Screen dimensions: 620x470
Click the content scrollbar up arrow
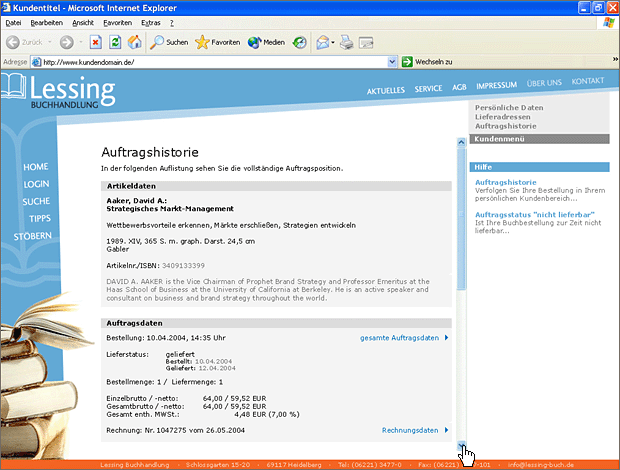pyautogui.click(x=461, y=142)
